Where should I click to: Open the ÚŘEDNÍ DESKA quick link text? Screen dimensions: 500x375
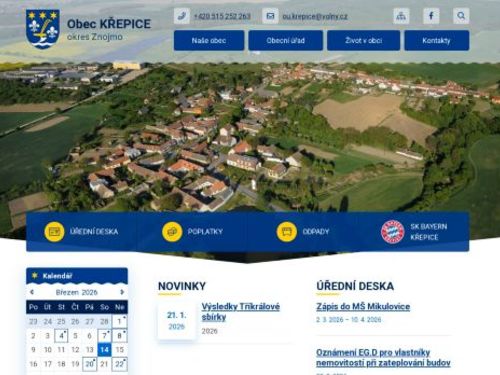click(94, 232)
